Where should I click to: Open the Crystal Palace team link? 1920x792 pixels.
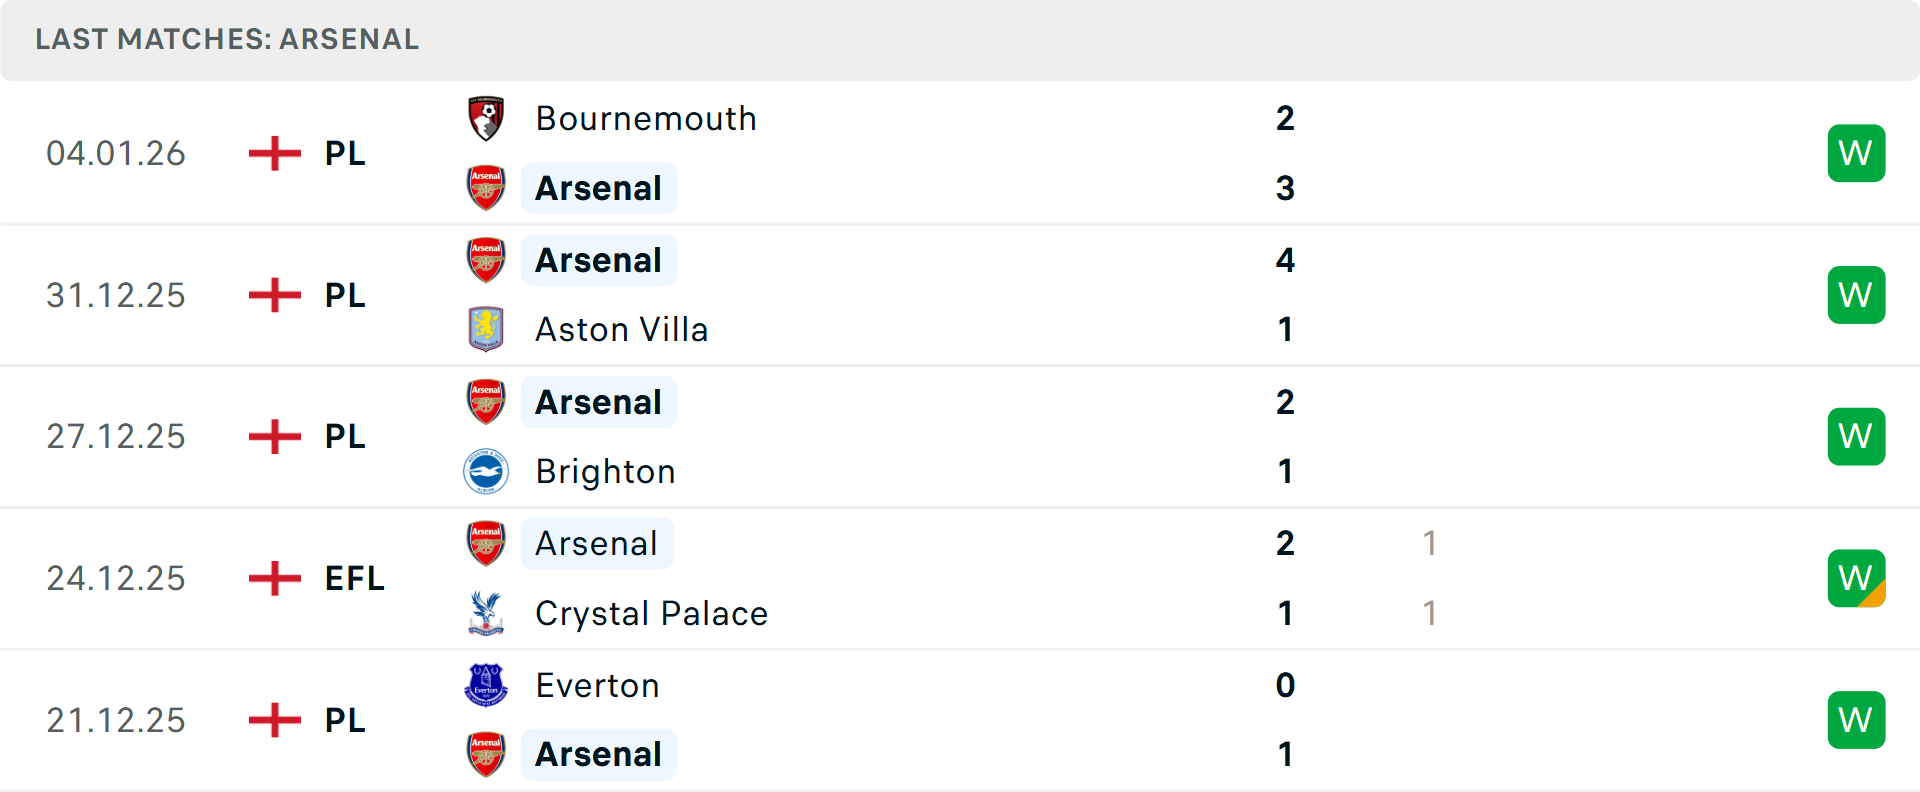coord(651,613)
